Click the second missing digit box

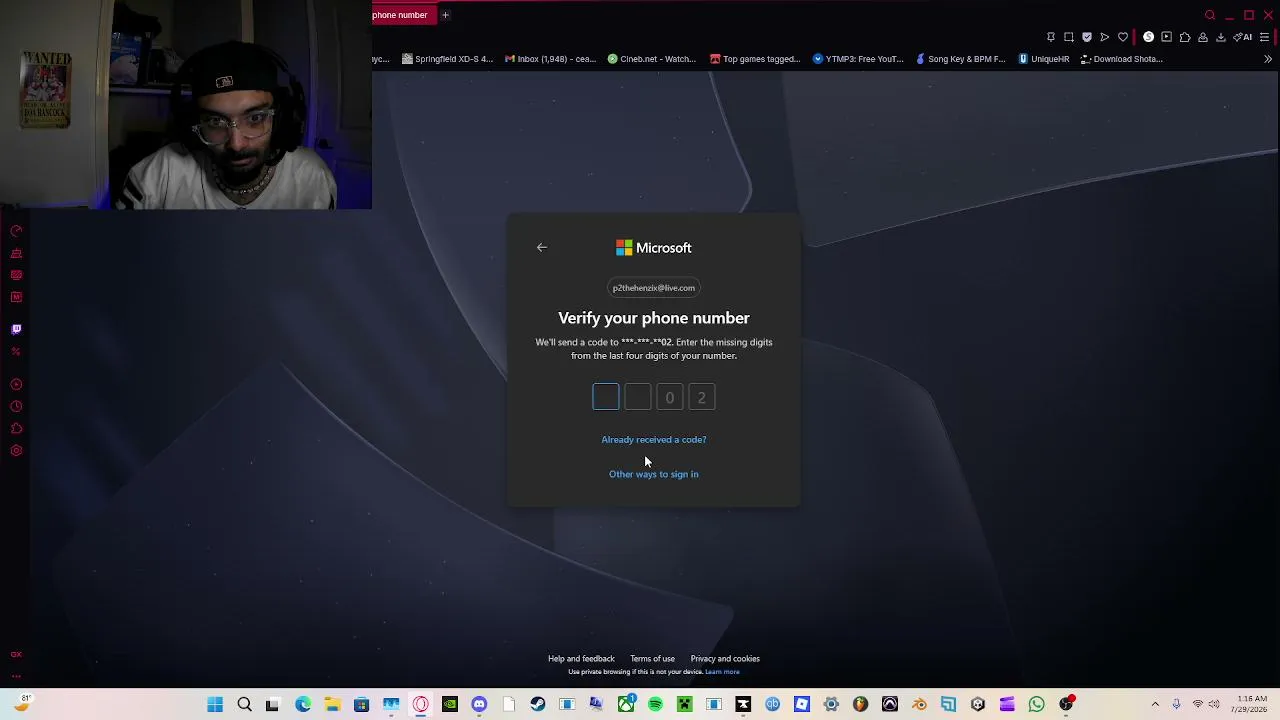click(638, 398)
